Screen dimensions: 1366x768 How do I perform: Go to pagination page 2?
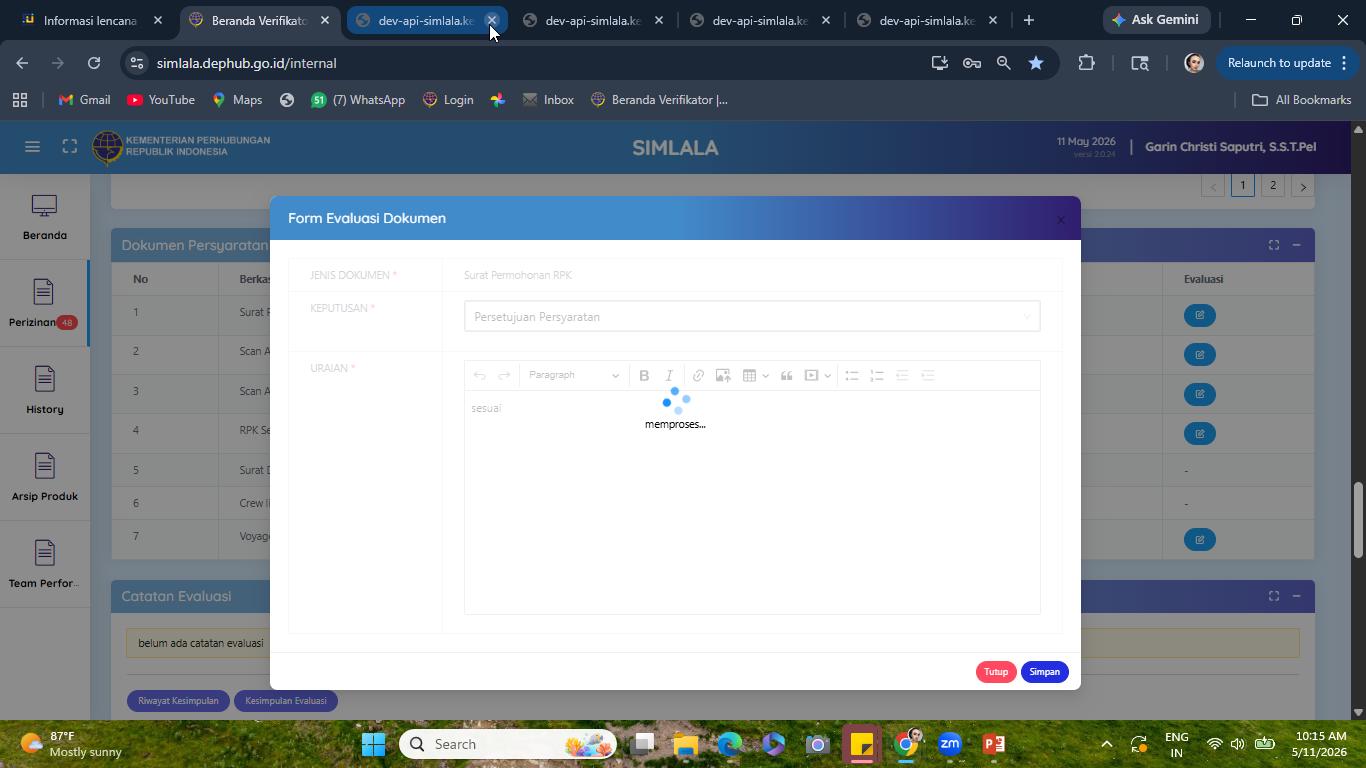pyautogui.click(x=1273, y=186)
